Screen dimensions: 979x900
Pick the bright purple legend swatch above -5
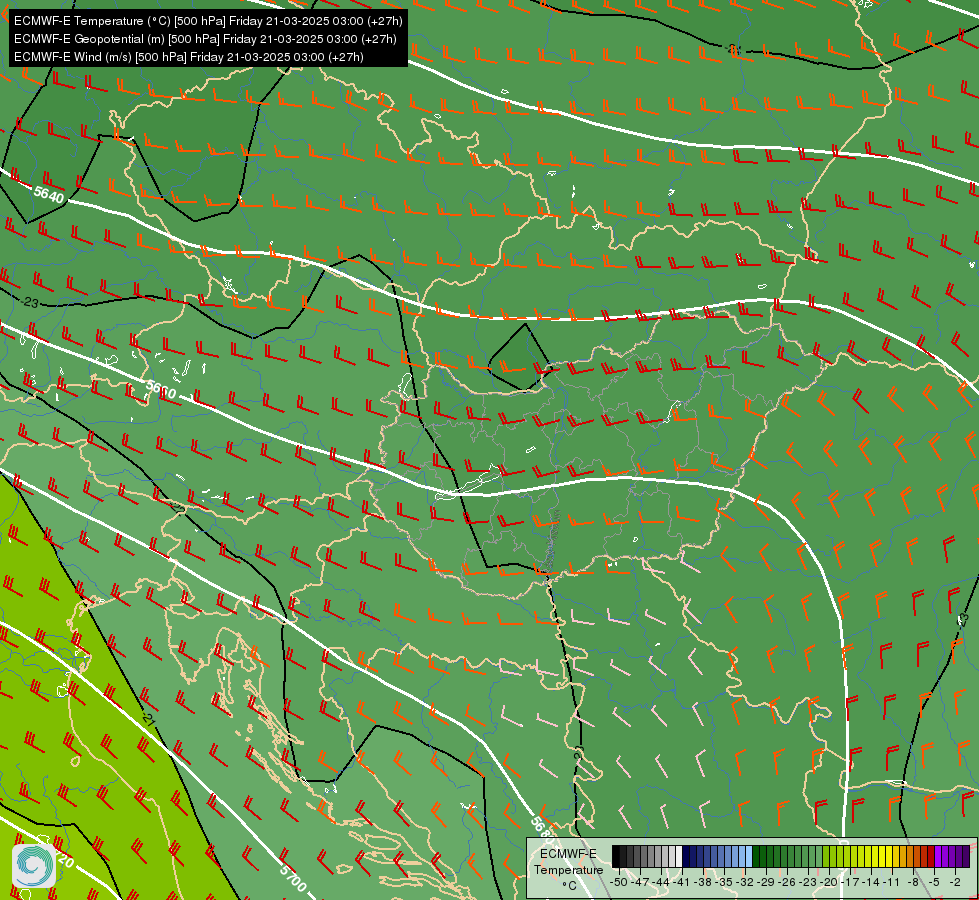938,856
